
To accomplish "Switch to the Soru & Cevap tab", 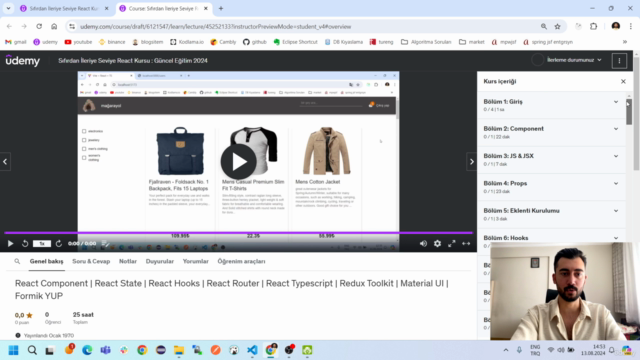I will (91, 261).
